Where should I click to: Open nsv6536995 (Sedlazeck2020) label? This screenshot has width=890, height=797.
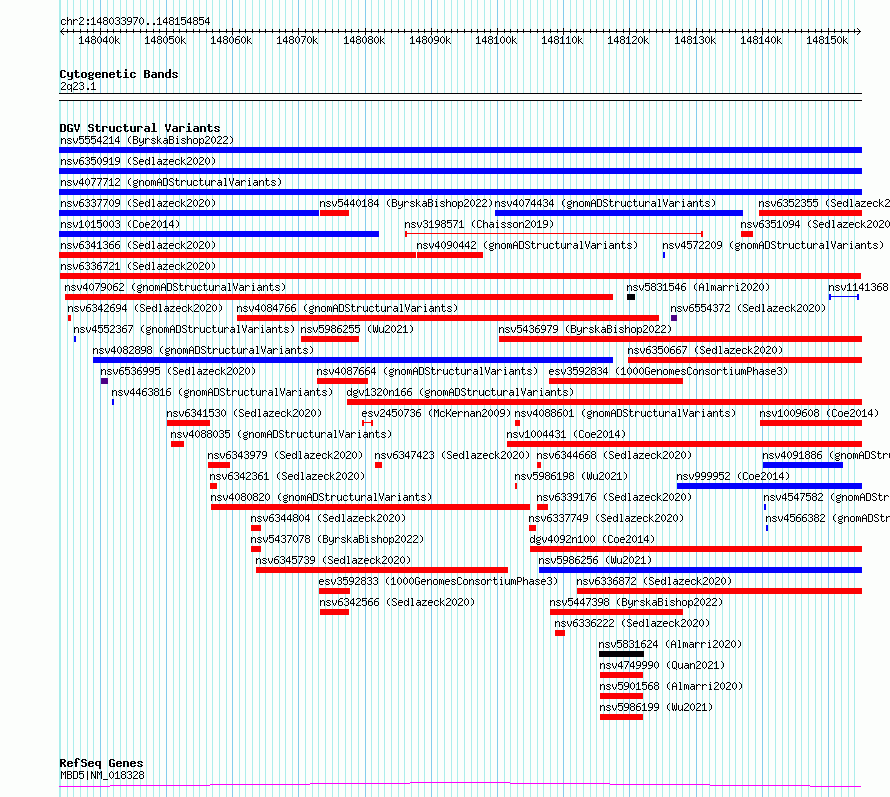point(178,371)
